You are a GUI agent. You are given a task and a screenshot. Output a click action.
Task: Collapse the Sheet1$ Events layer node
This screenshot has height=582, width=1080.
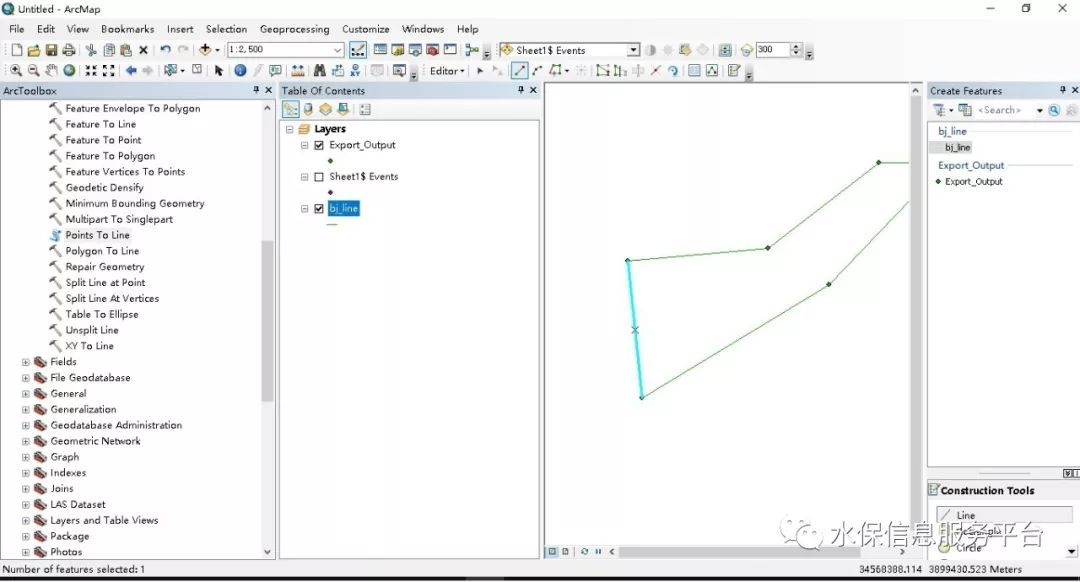(x=304, y=177)
